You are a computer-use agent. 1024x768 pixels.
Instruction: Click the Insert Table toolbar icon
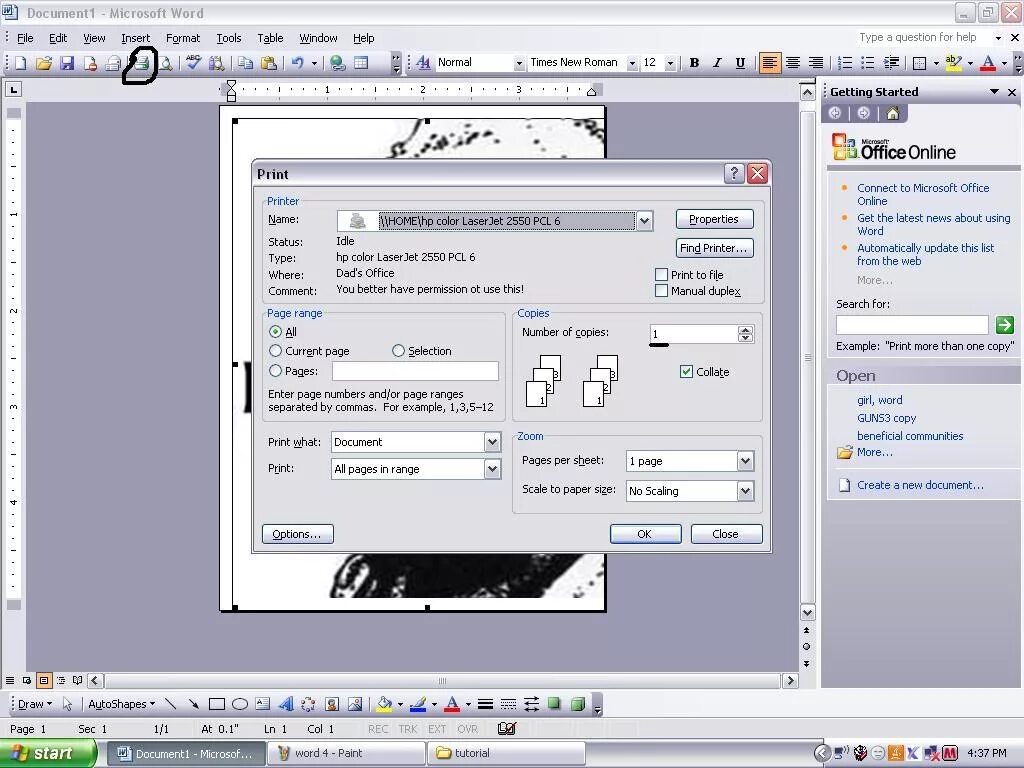point(361,63)
